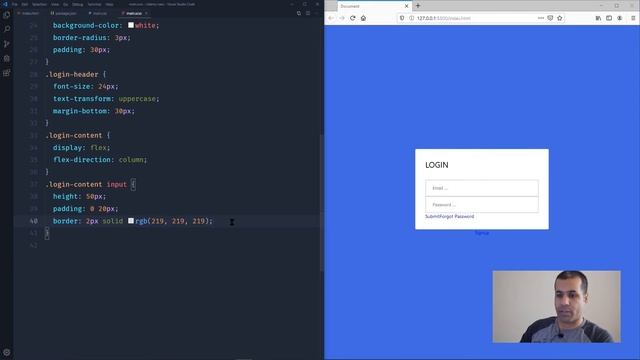This screenshot has height=360, width=640.
Task: Click the Email input field on login form
Action: (482, 188)
